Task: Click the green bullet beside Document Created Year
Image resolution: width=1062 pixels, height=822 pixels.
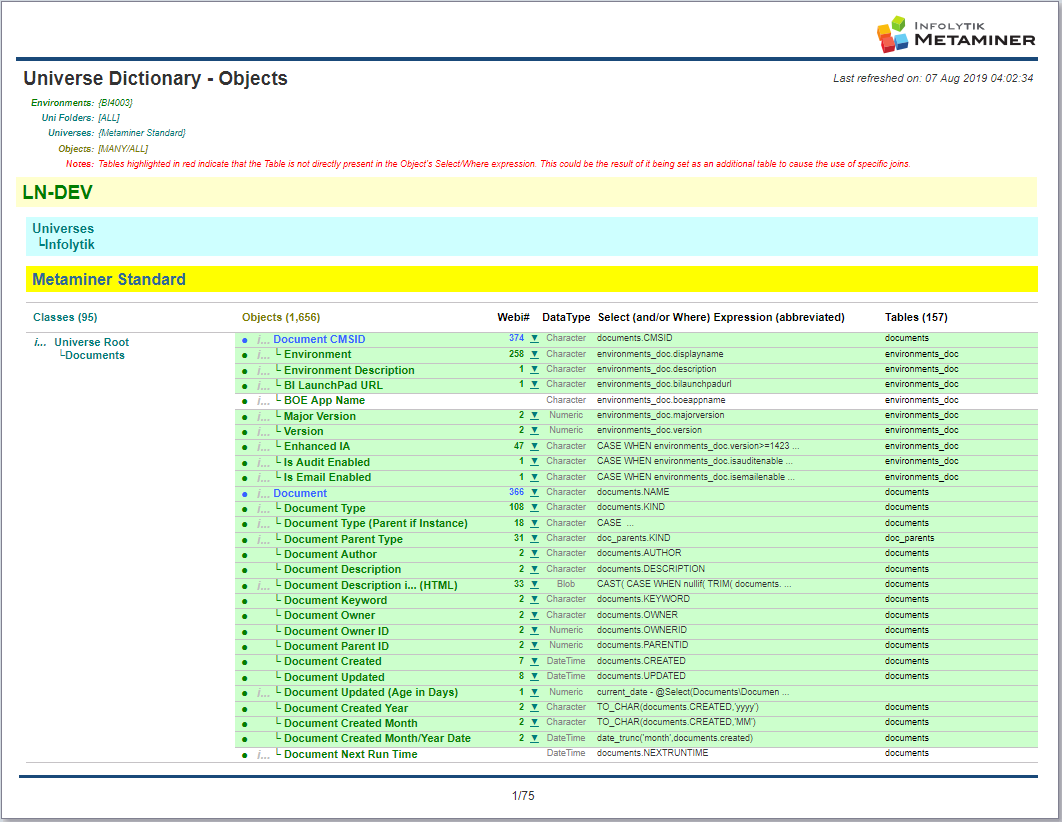Action: [x=245, y=709]
